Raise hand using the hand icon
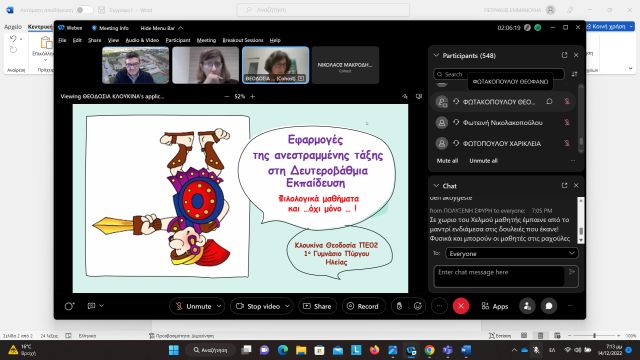Screen dimensions: 640x360 pyautogui.click(x=399, y=306)
